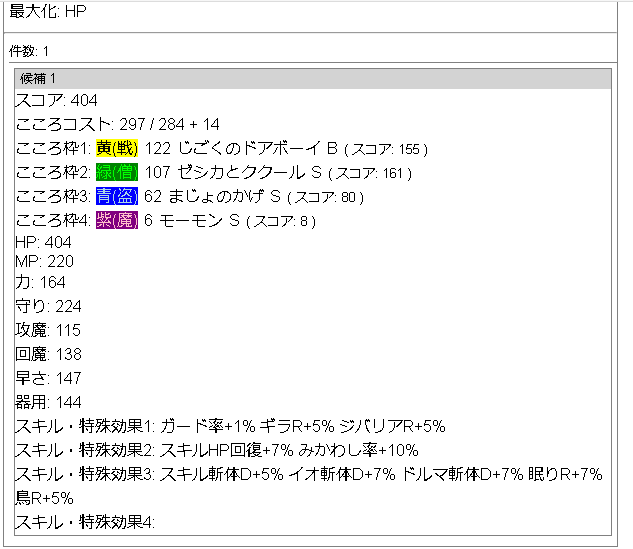Click the yellow '黄(戦)' color tag
633x549 pixels.
117,148
